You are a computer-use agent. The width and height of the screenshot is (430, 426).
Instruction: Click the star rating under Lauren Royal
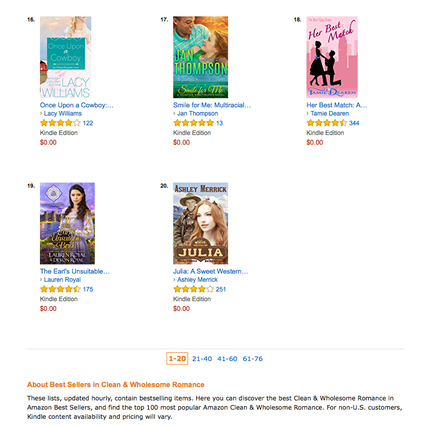click(x=60, y=289)
